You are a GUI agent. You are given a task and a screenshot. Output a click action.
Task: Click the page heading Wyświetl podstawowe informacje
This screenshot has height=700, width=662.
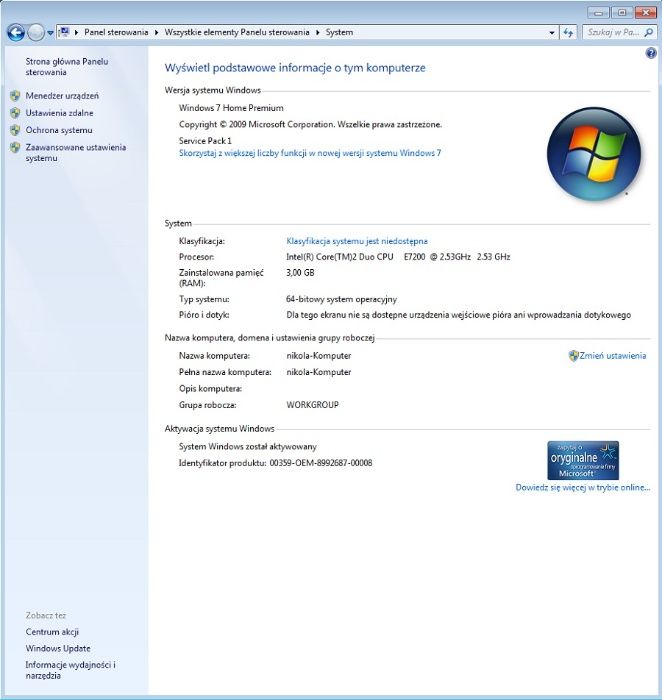tap(295, 68)
